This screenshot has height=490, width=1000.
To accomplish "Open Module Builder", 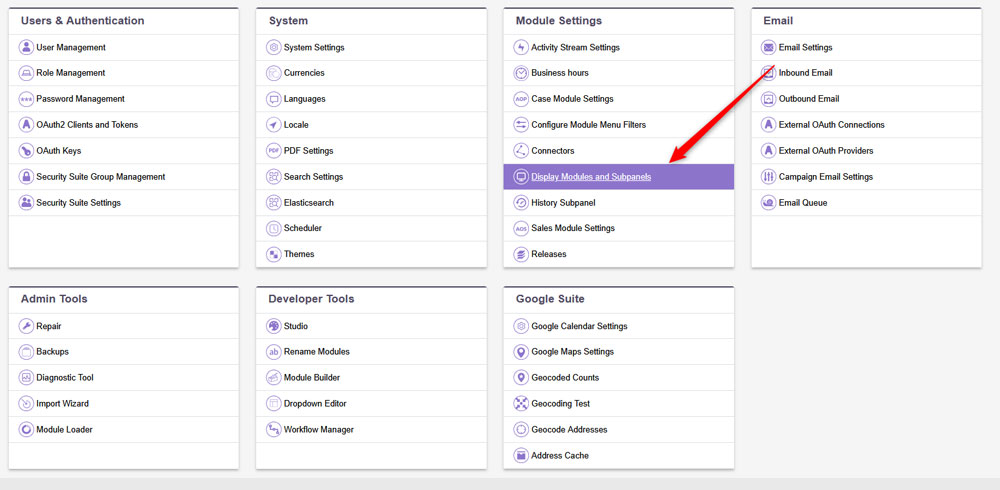I will pyautogui.click(x=312, y=378).
